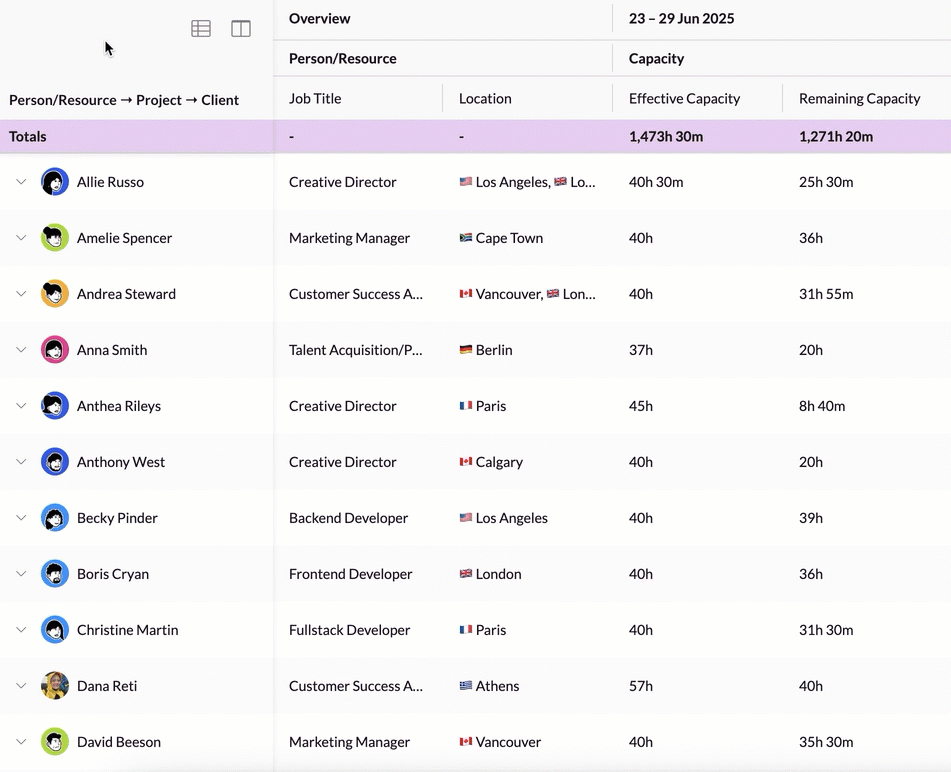Expand Allie Russo's row

(21, 182)
